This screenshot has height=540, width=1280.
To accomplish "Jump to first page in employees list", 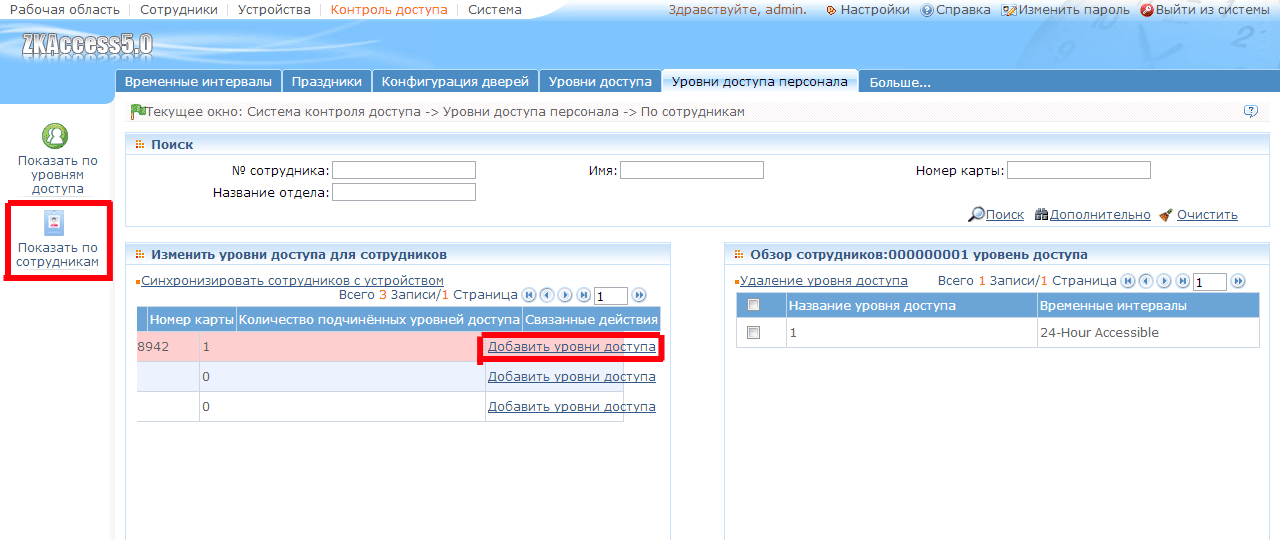I will coord(529,295).
